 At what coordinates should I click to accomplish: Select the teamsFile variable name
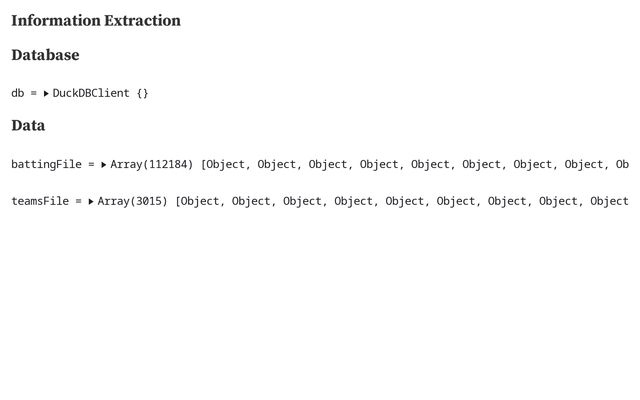coord(40,201)
